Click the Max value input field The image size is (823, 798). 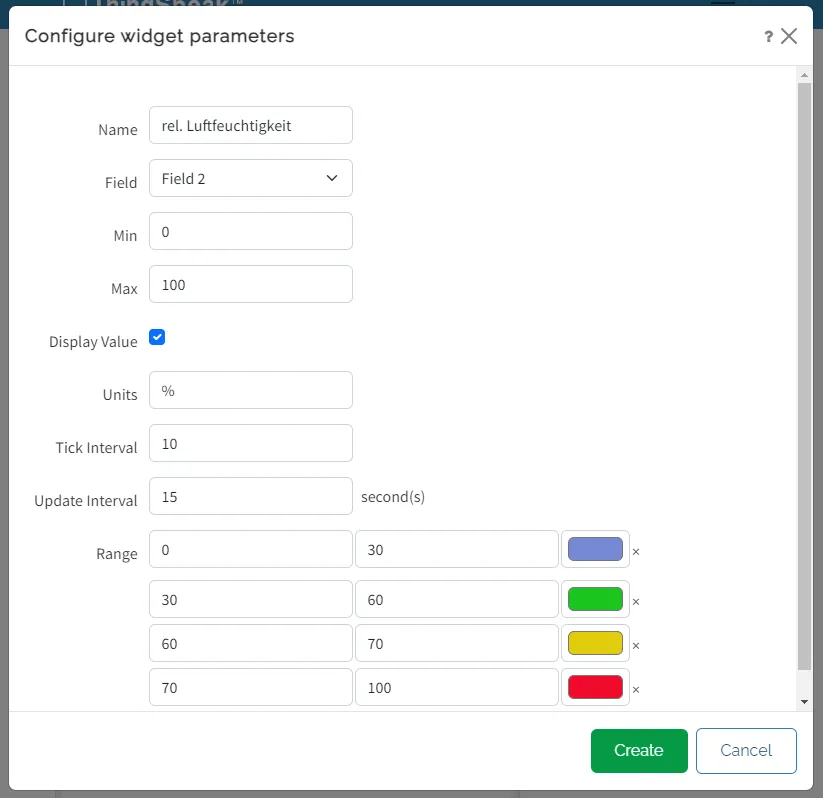point(250,284)
